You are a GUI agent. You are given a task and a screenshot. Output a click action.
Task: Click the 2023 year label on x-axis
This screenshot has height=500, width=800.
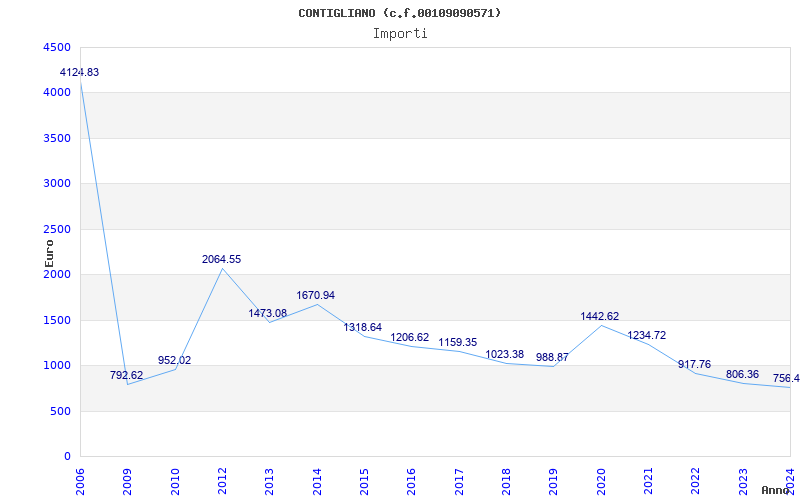pos(743,483)
